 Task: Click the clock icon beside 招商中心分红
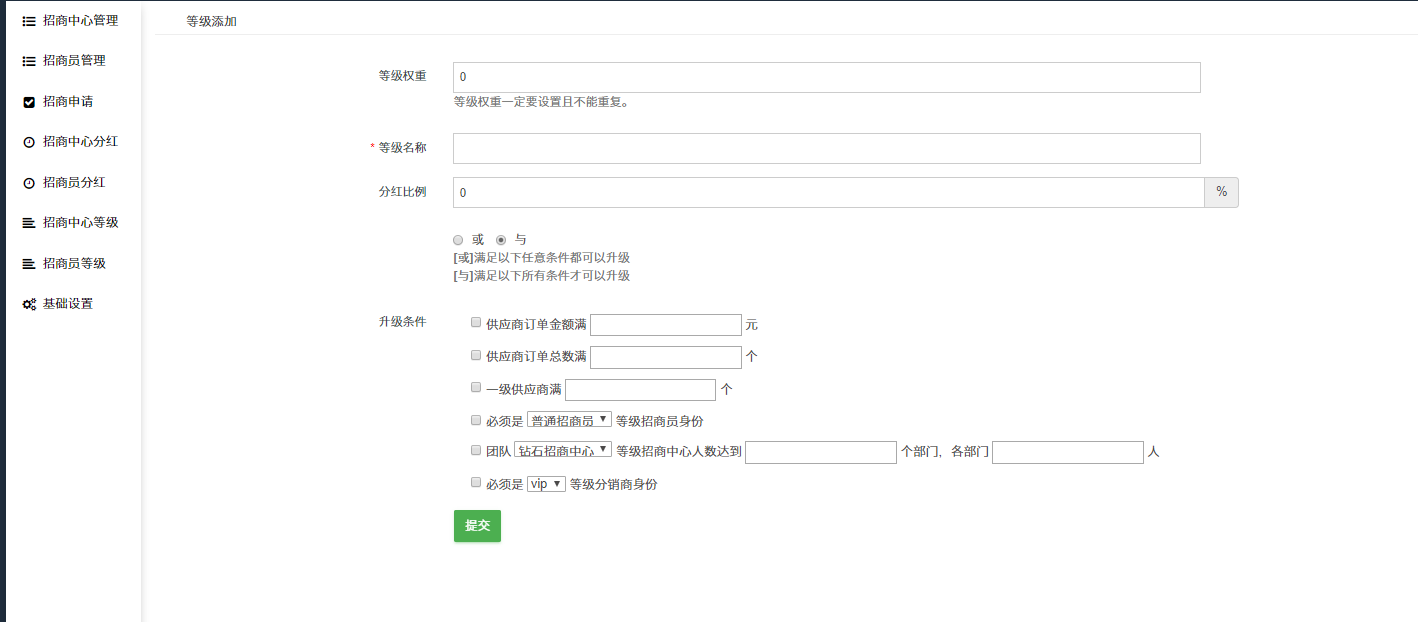pos(29,142)
